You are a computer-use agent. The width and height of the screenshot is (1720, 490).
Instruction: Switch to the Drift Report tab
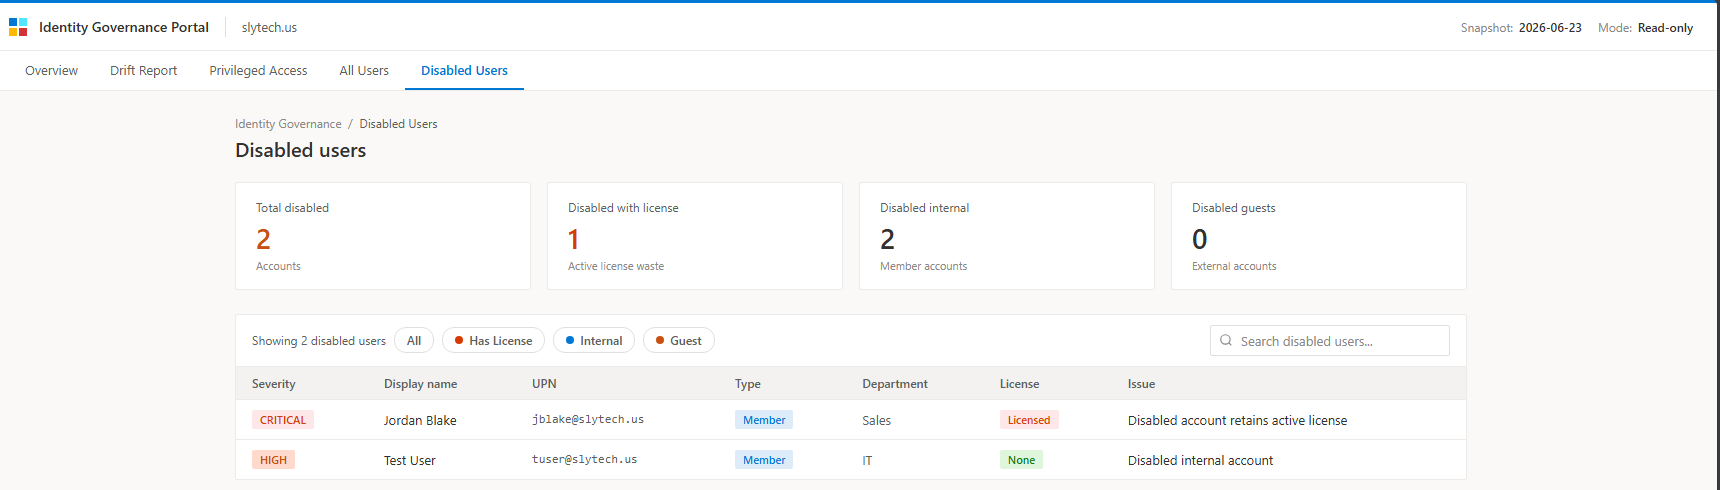143,70
